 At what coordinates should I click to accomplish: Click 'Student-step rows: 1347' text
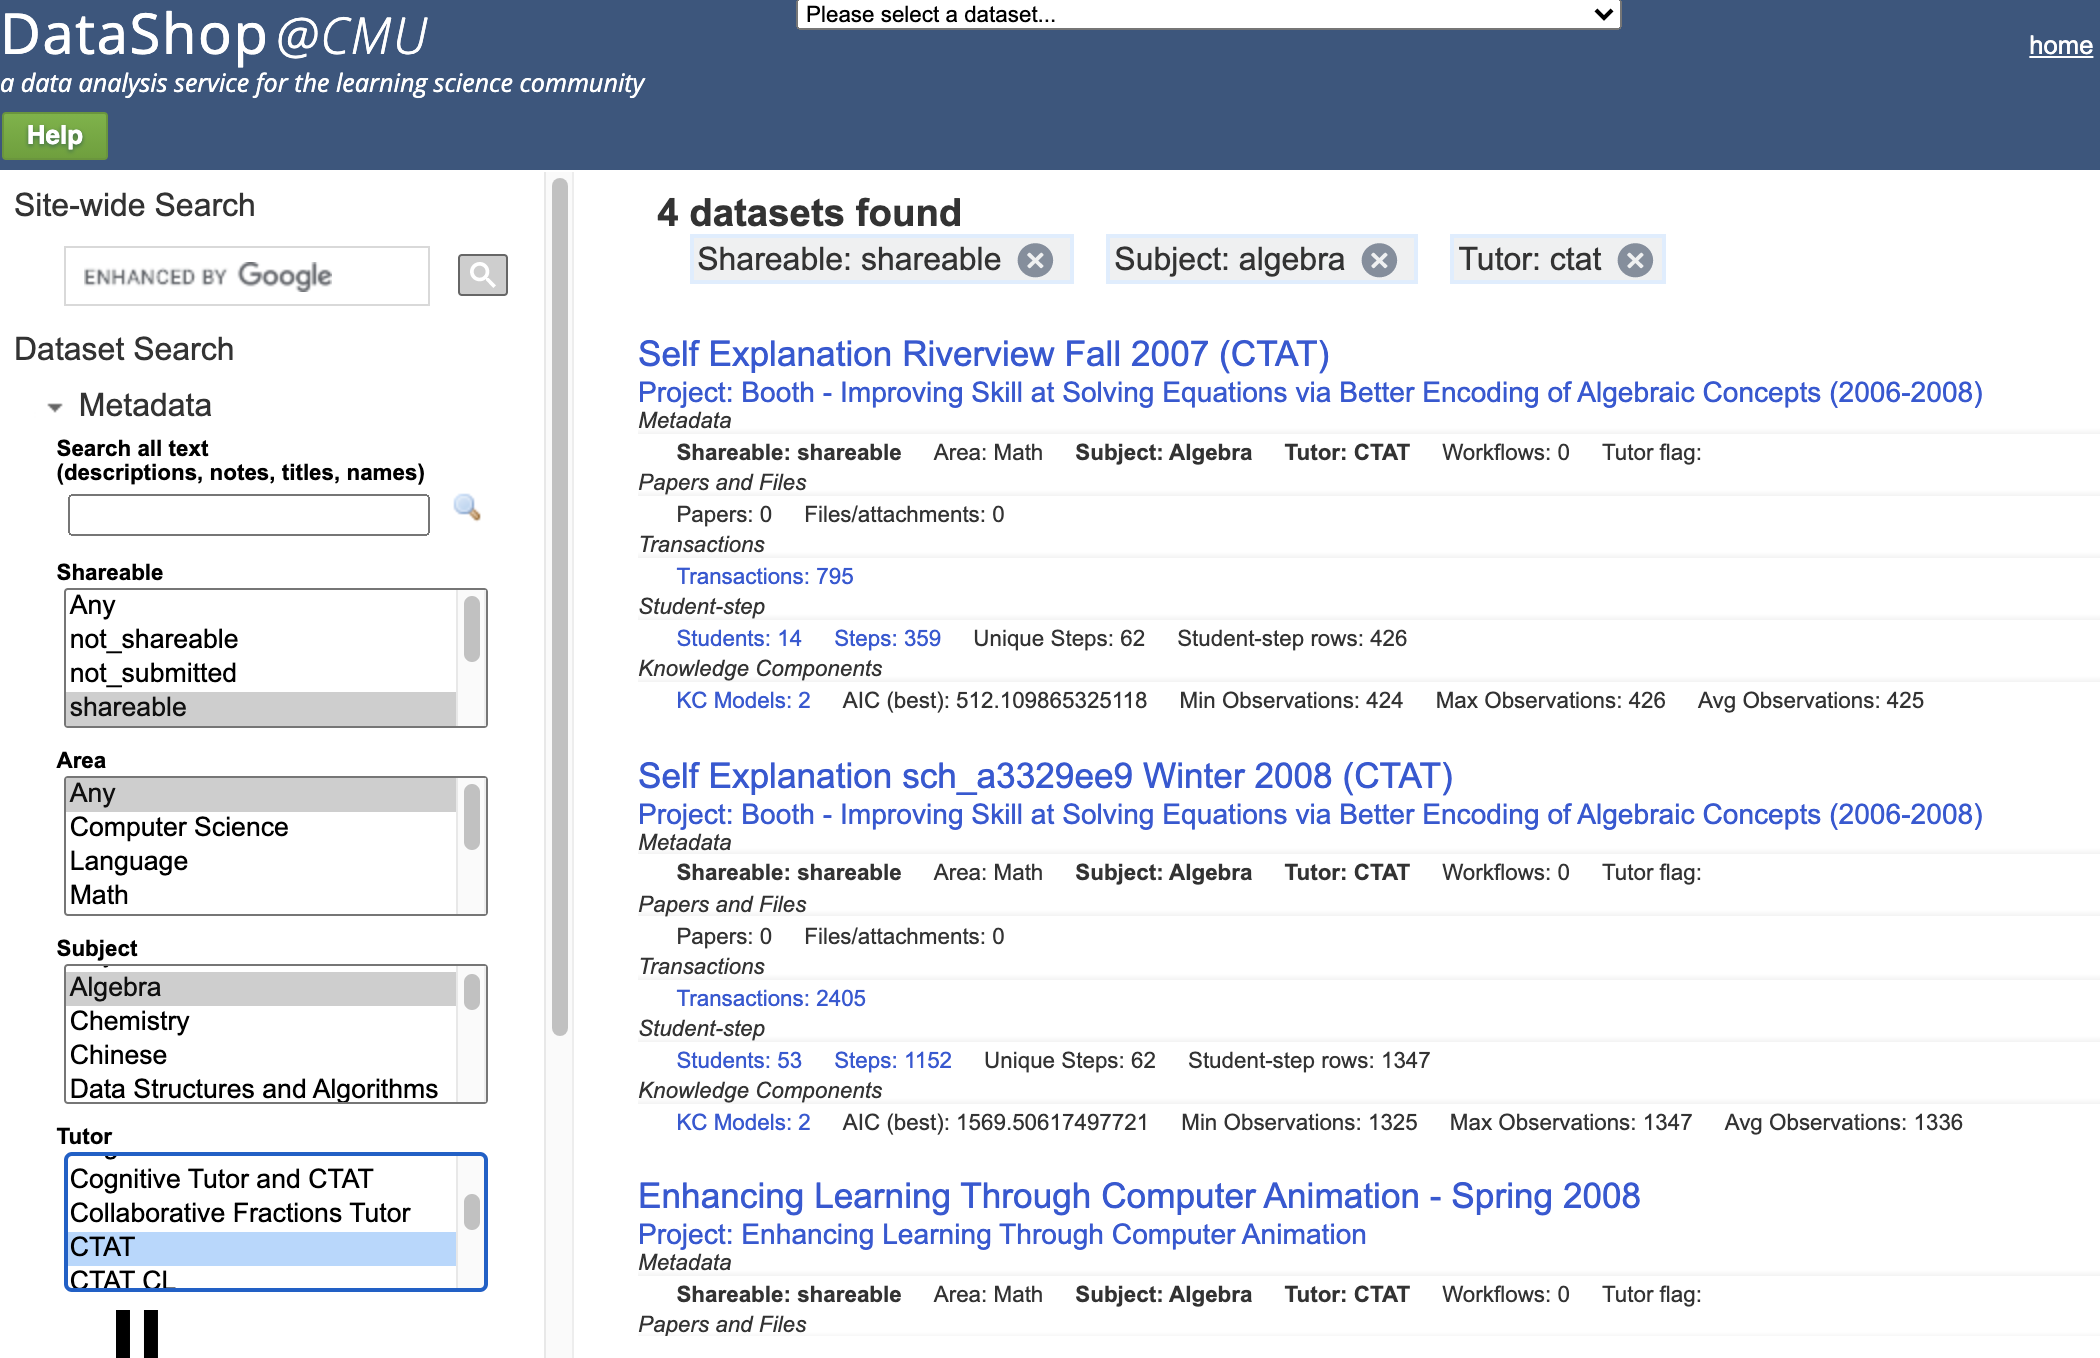(x=1309, y=1061)
